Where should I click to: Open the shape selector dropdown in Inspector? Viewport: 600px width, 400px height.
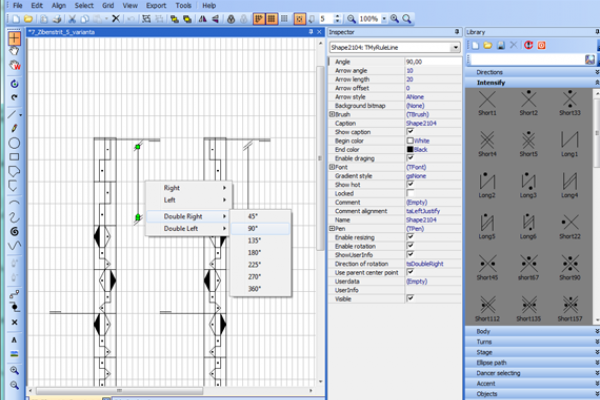click(x=456, y=47)
